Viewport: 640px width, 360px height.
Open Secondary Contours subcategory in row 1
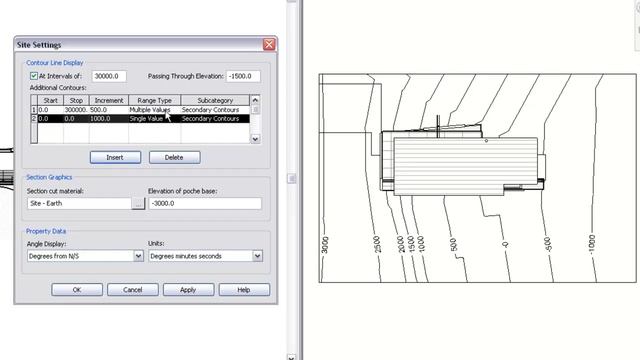point(215,110)
